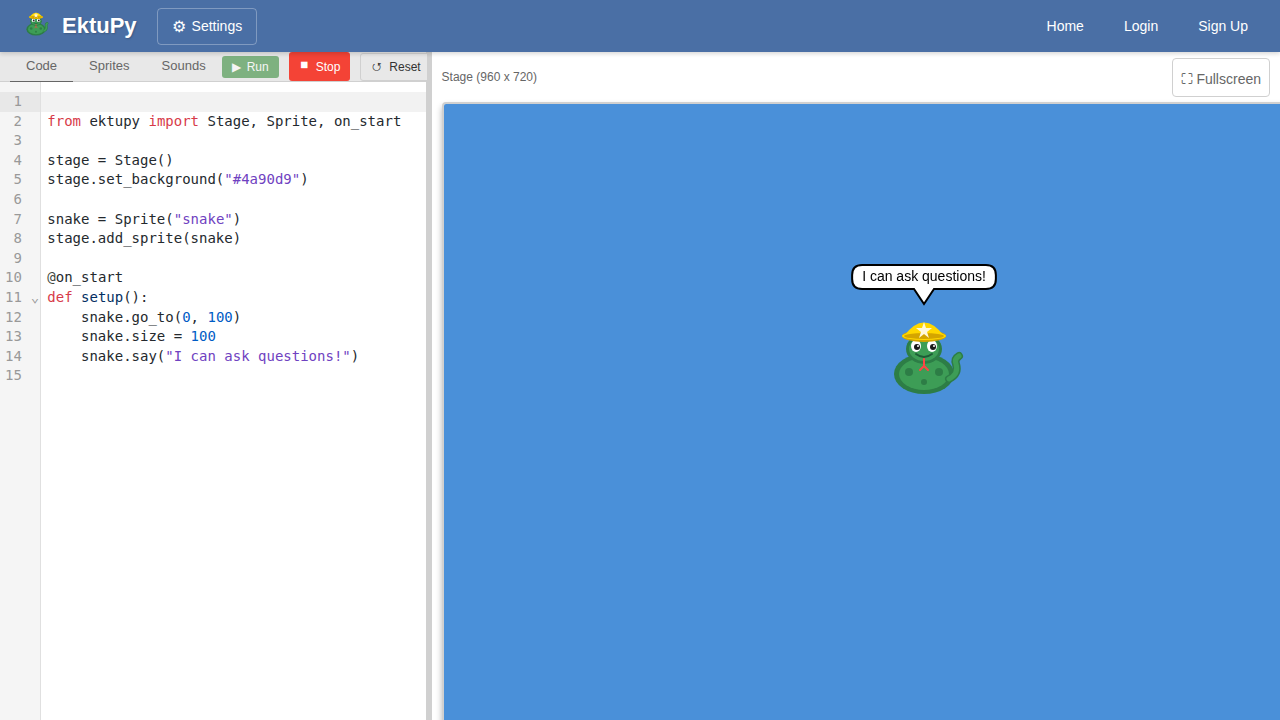
Task: Open Settings with the gear button
Action: [x=207, y=26]
